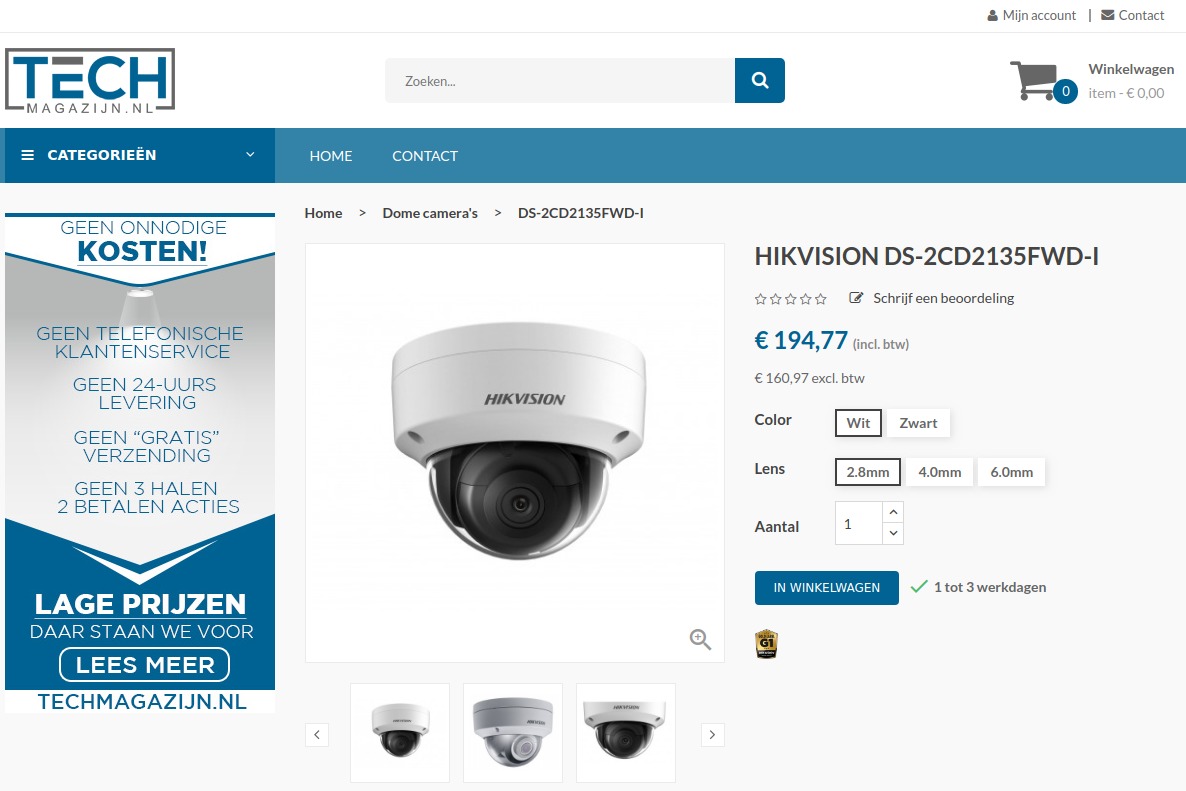This screenshot has width=1186, height=791.
Task: Select the Zwart color option
Action: tap(918, 423)
